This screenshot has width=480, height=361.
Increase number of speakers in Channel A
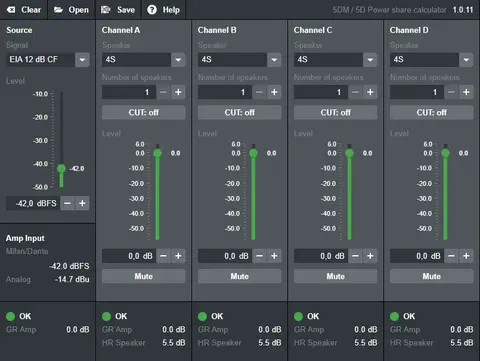pos(178,92)
